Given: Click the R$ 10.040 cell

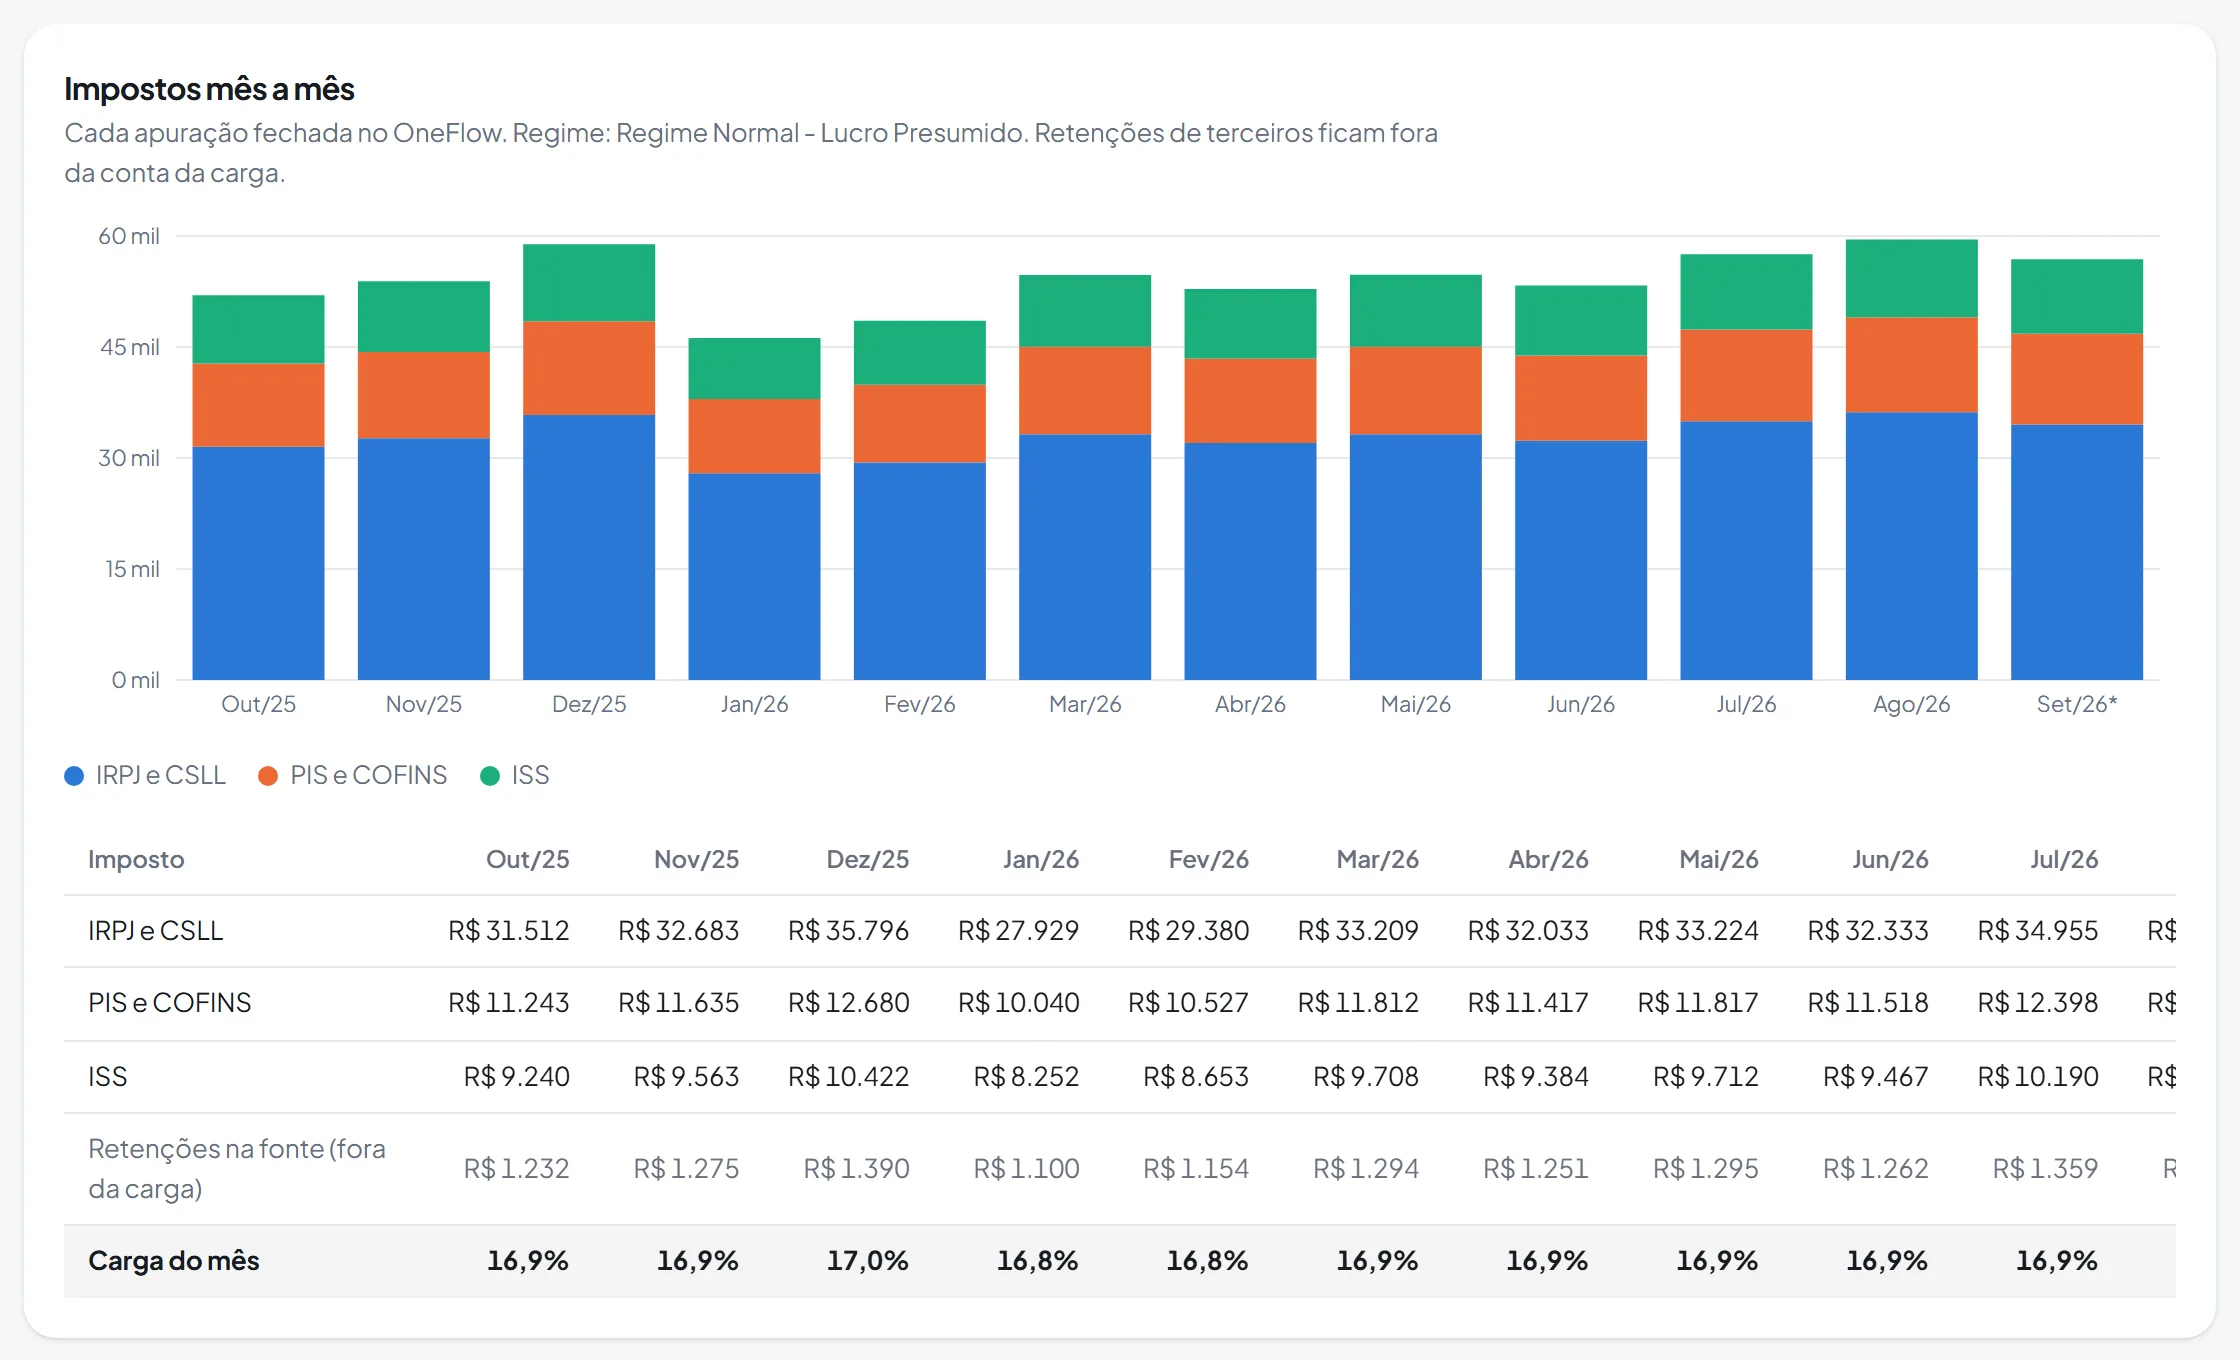Looking at the screenshot, I should pos(1018,1003).
